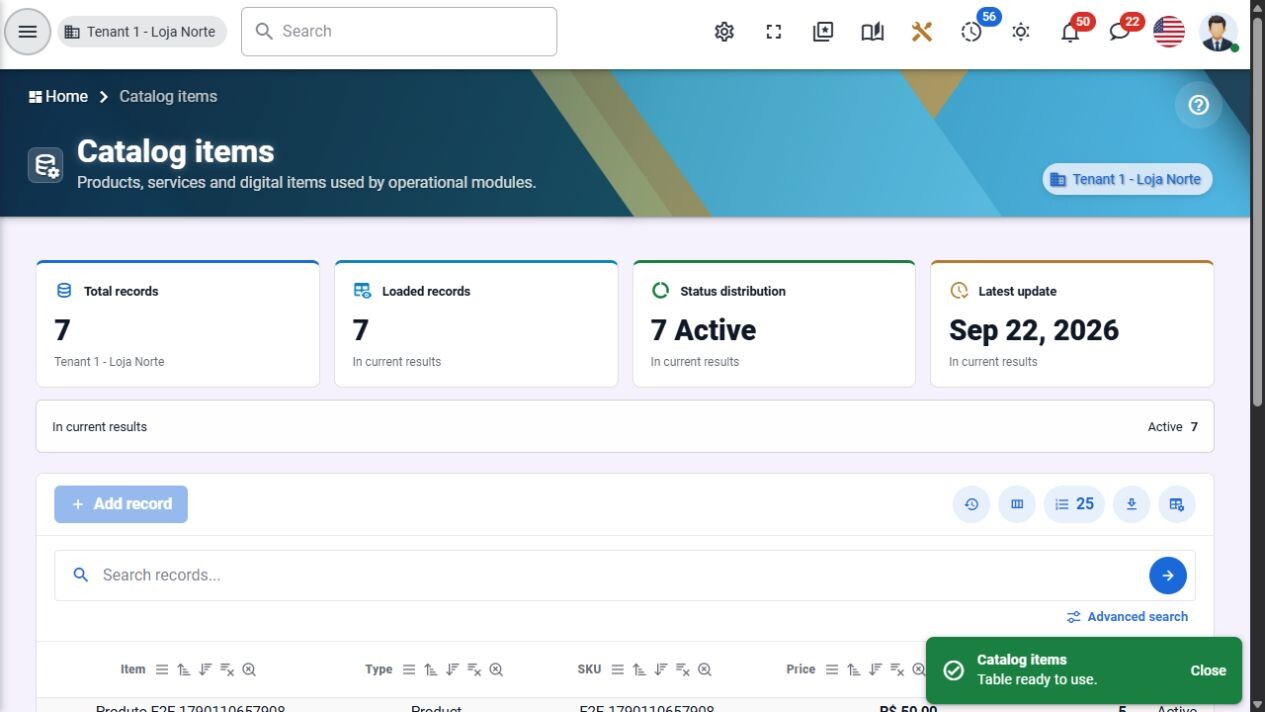Click the Latest update card
Viewport: 1265px width, 712px height.
click(x=1072, y=324)
